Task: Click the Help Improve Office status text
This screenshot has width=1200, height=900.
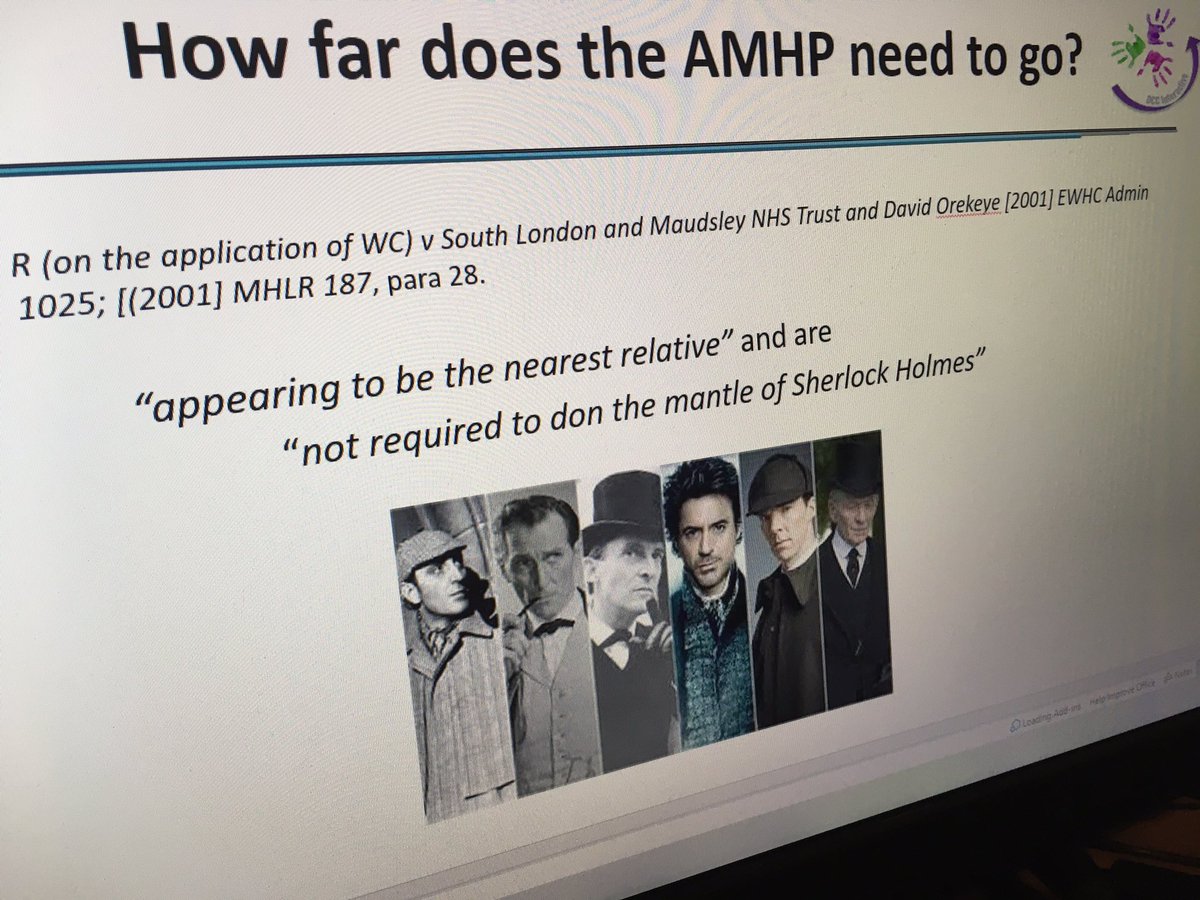Action: pyautogui.click(x=1122, y=692)
